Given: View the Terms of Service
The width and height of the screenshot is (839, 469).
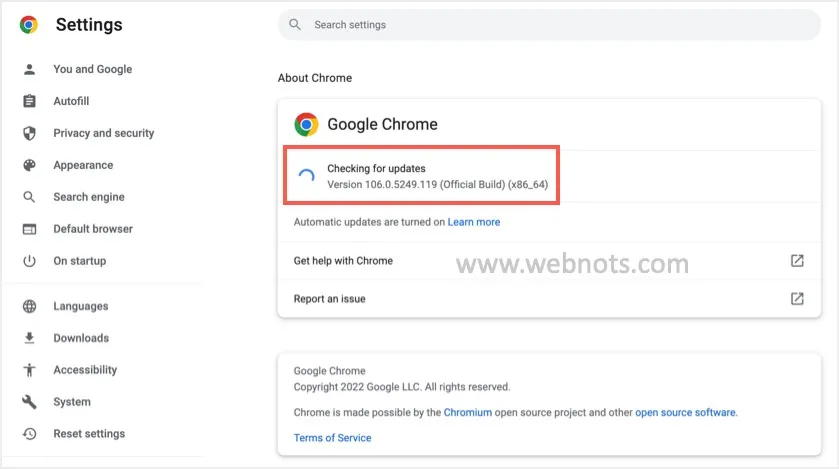Looking at the screenshot, I should tap(332, 437).
